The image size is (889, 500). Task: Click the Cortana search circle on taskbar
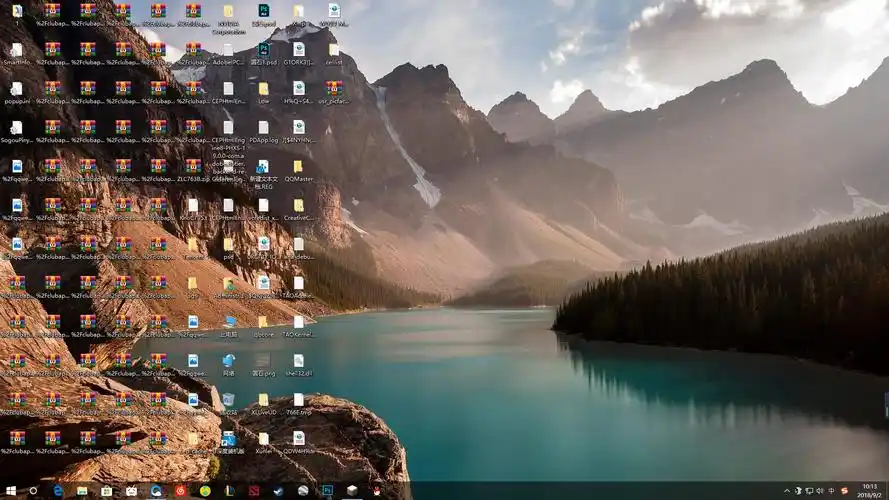33,491
